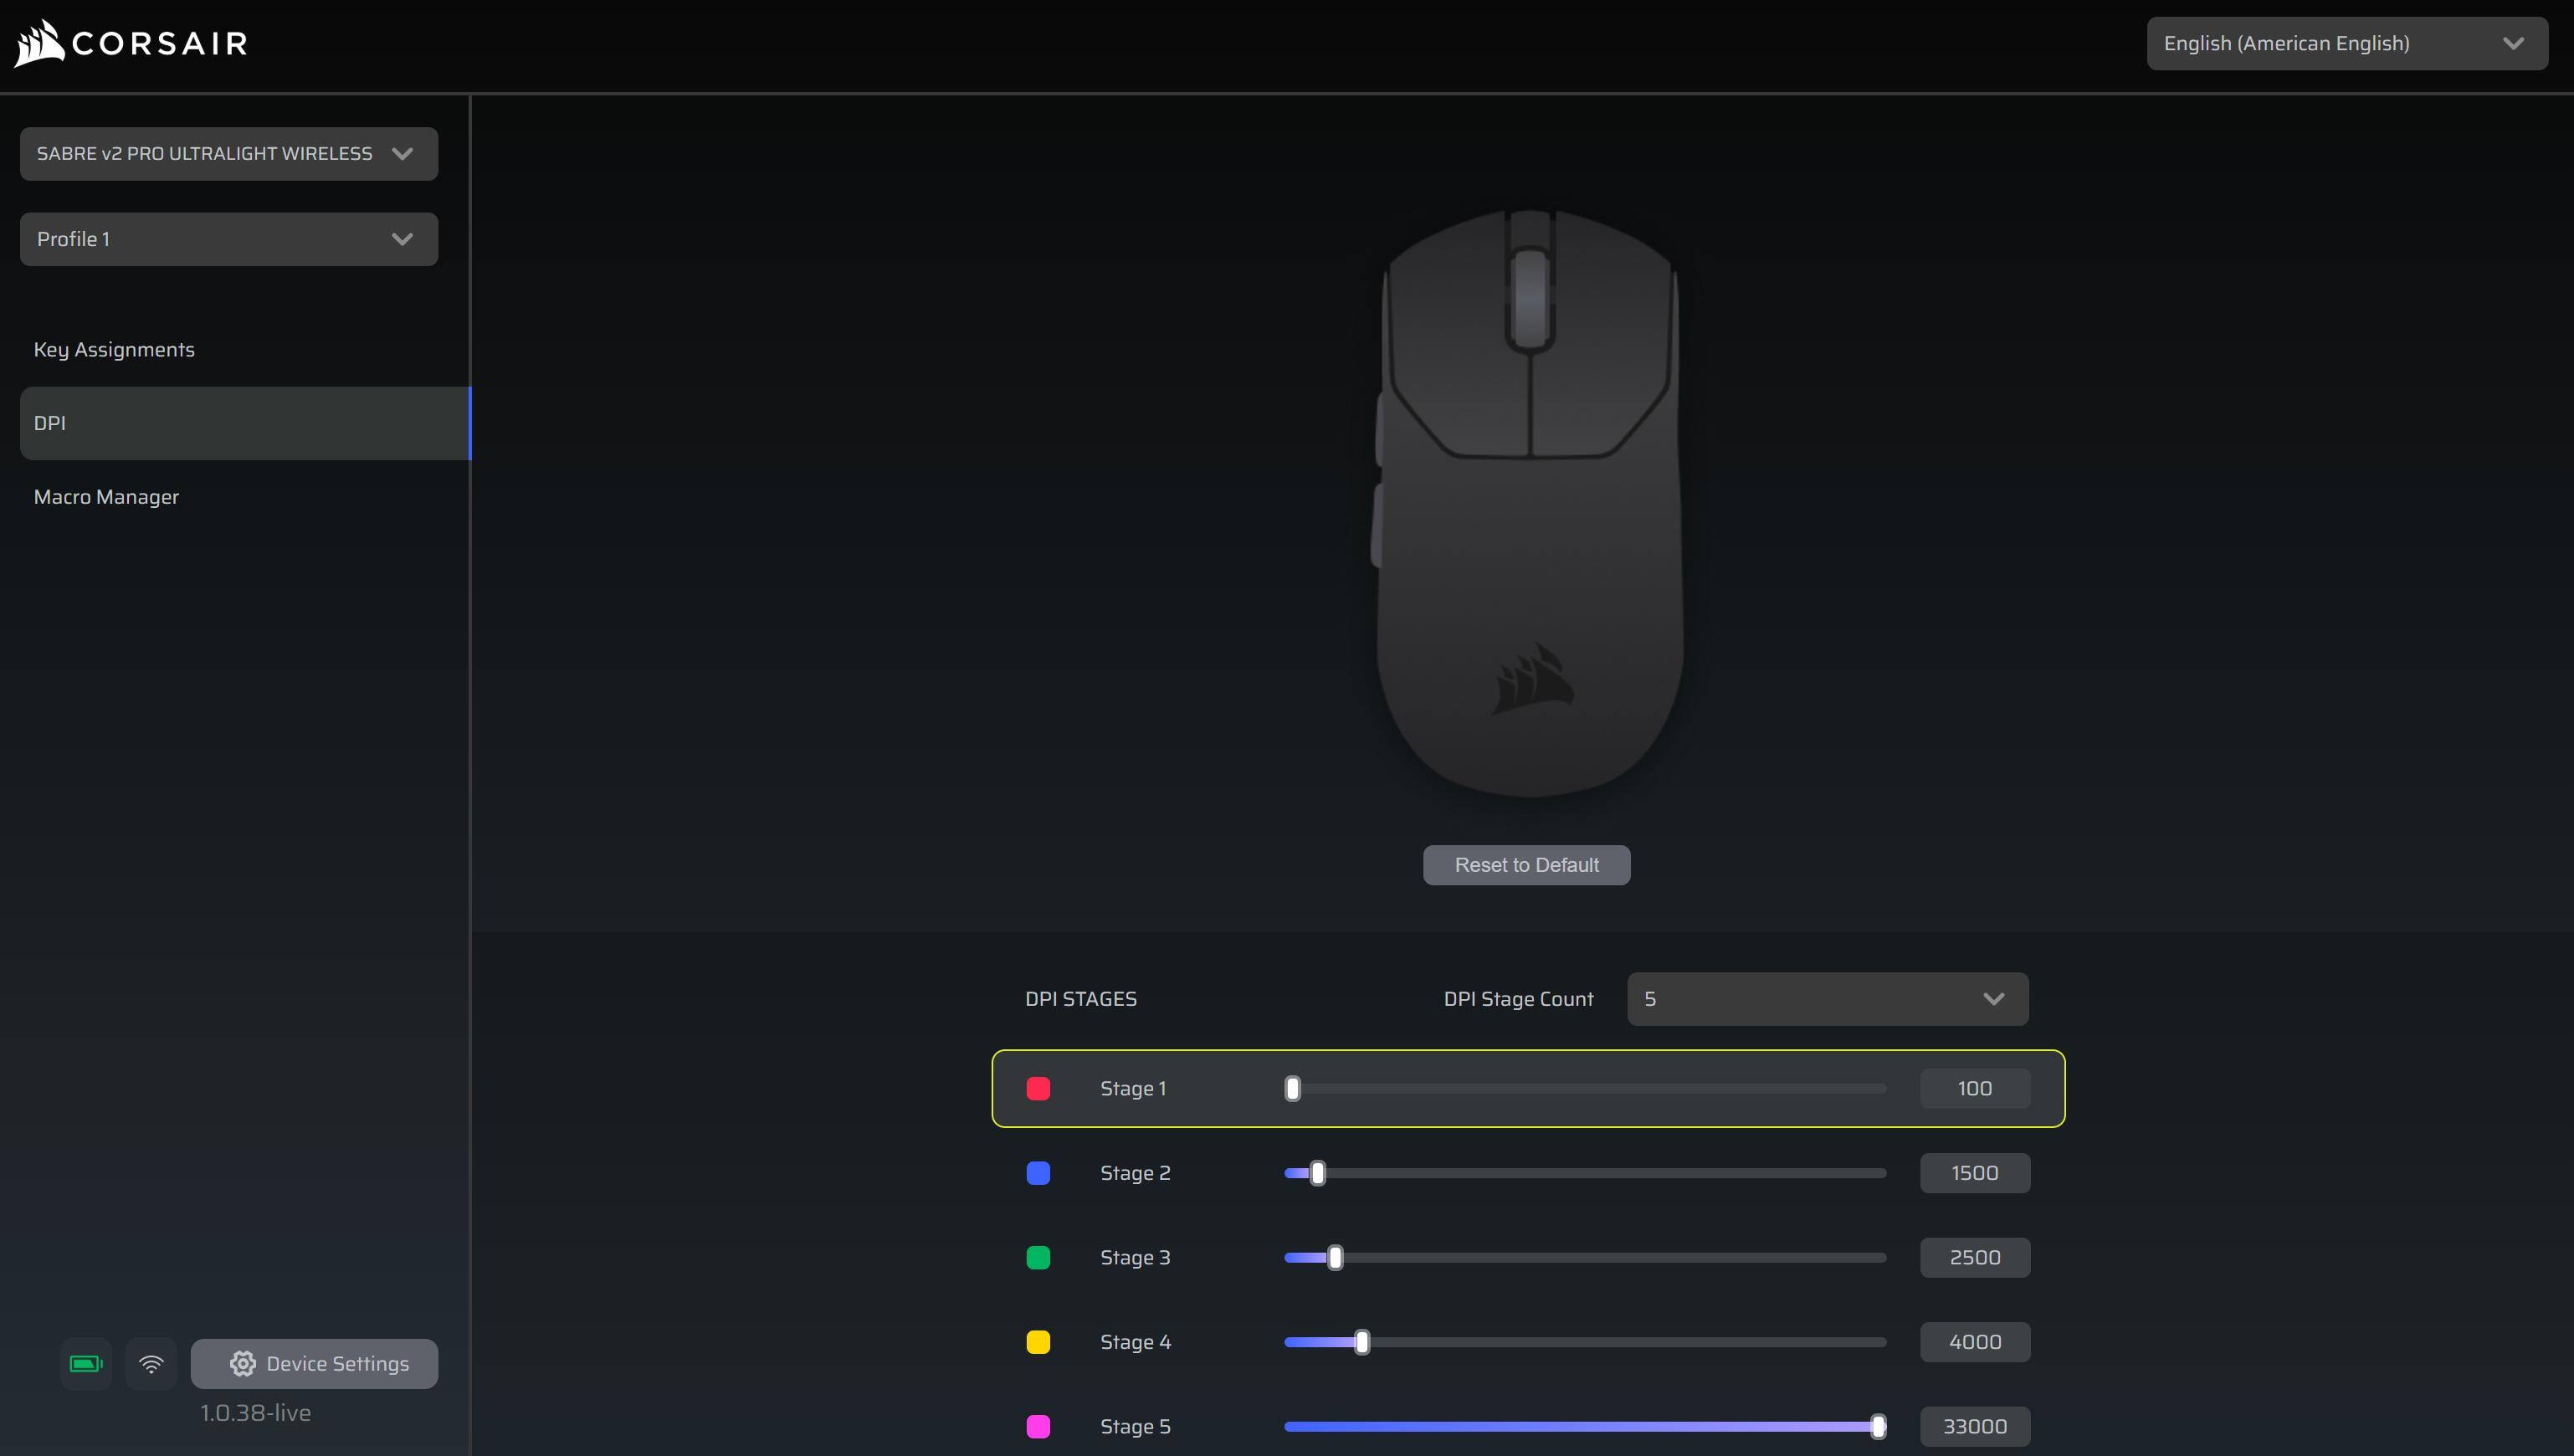Viewport: 2574px width, 1456px height.
Task: Open the device selection dropdown
Action: 229,154
